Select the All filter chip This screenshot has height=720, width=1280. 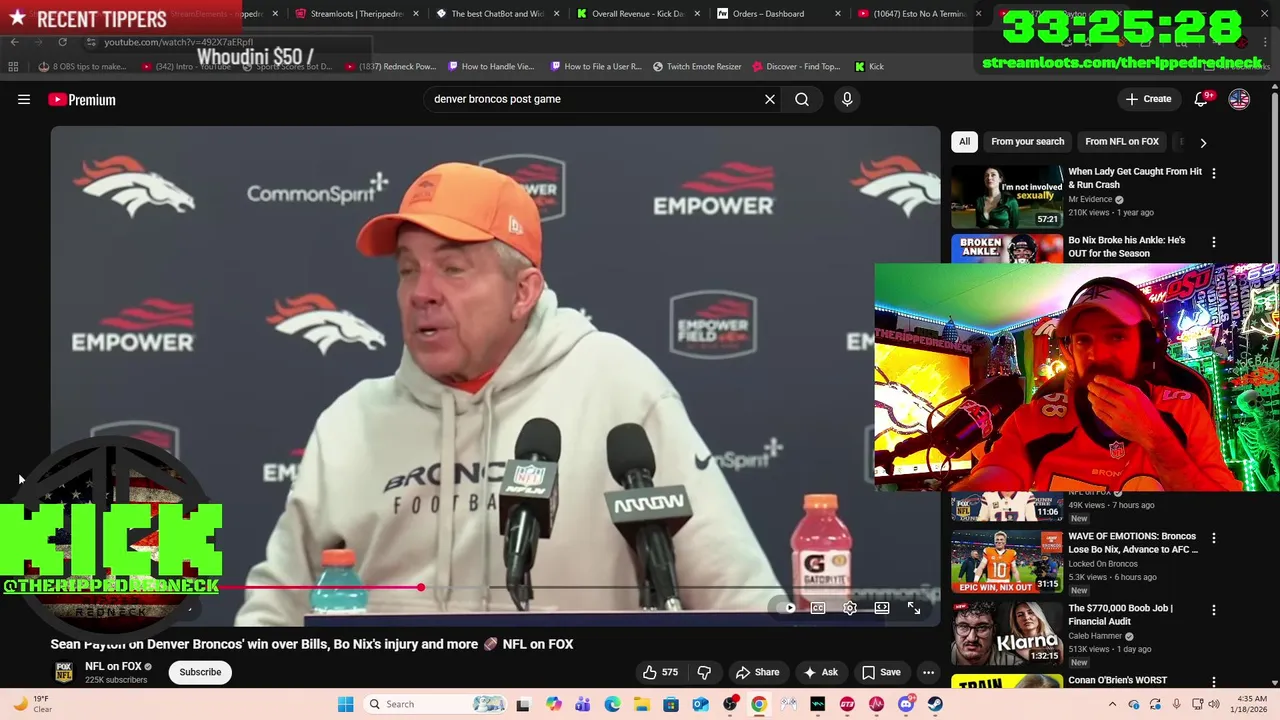964,142
